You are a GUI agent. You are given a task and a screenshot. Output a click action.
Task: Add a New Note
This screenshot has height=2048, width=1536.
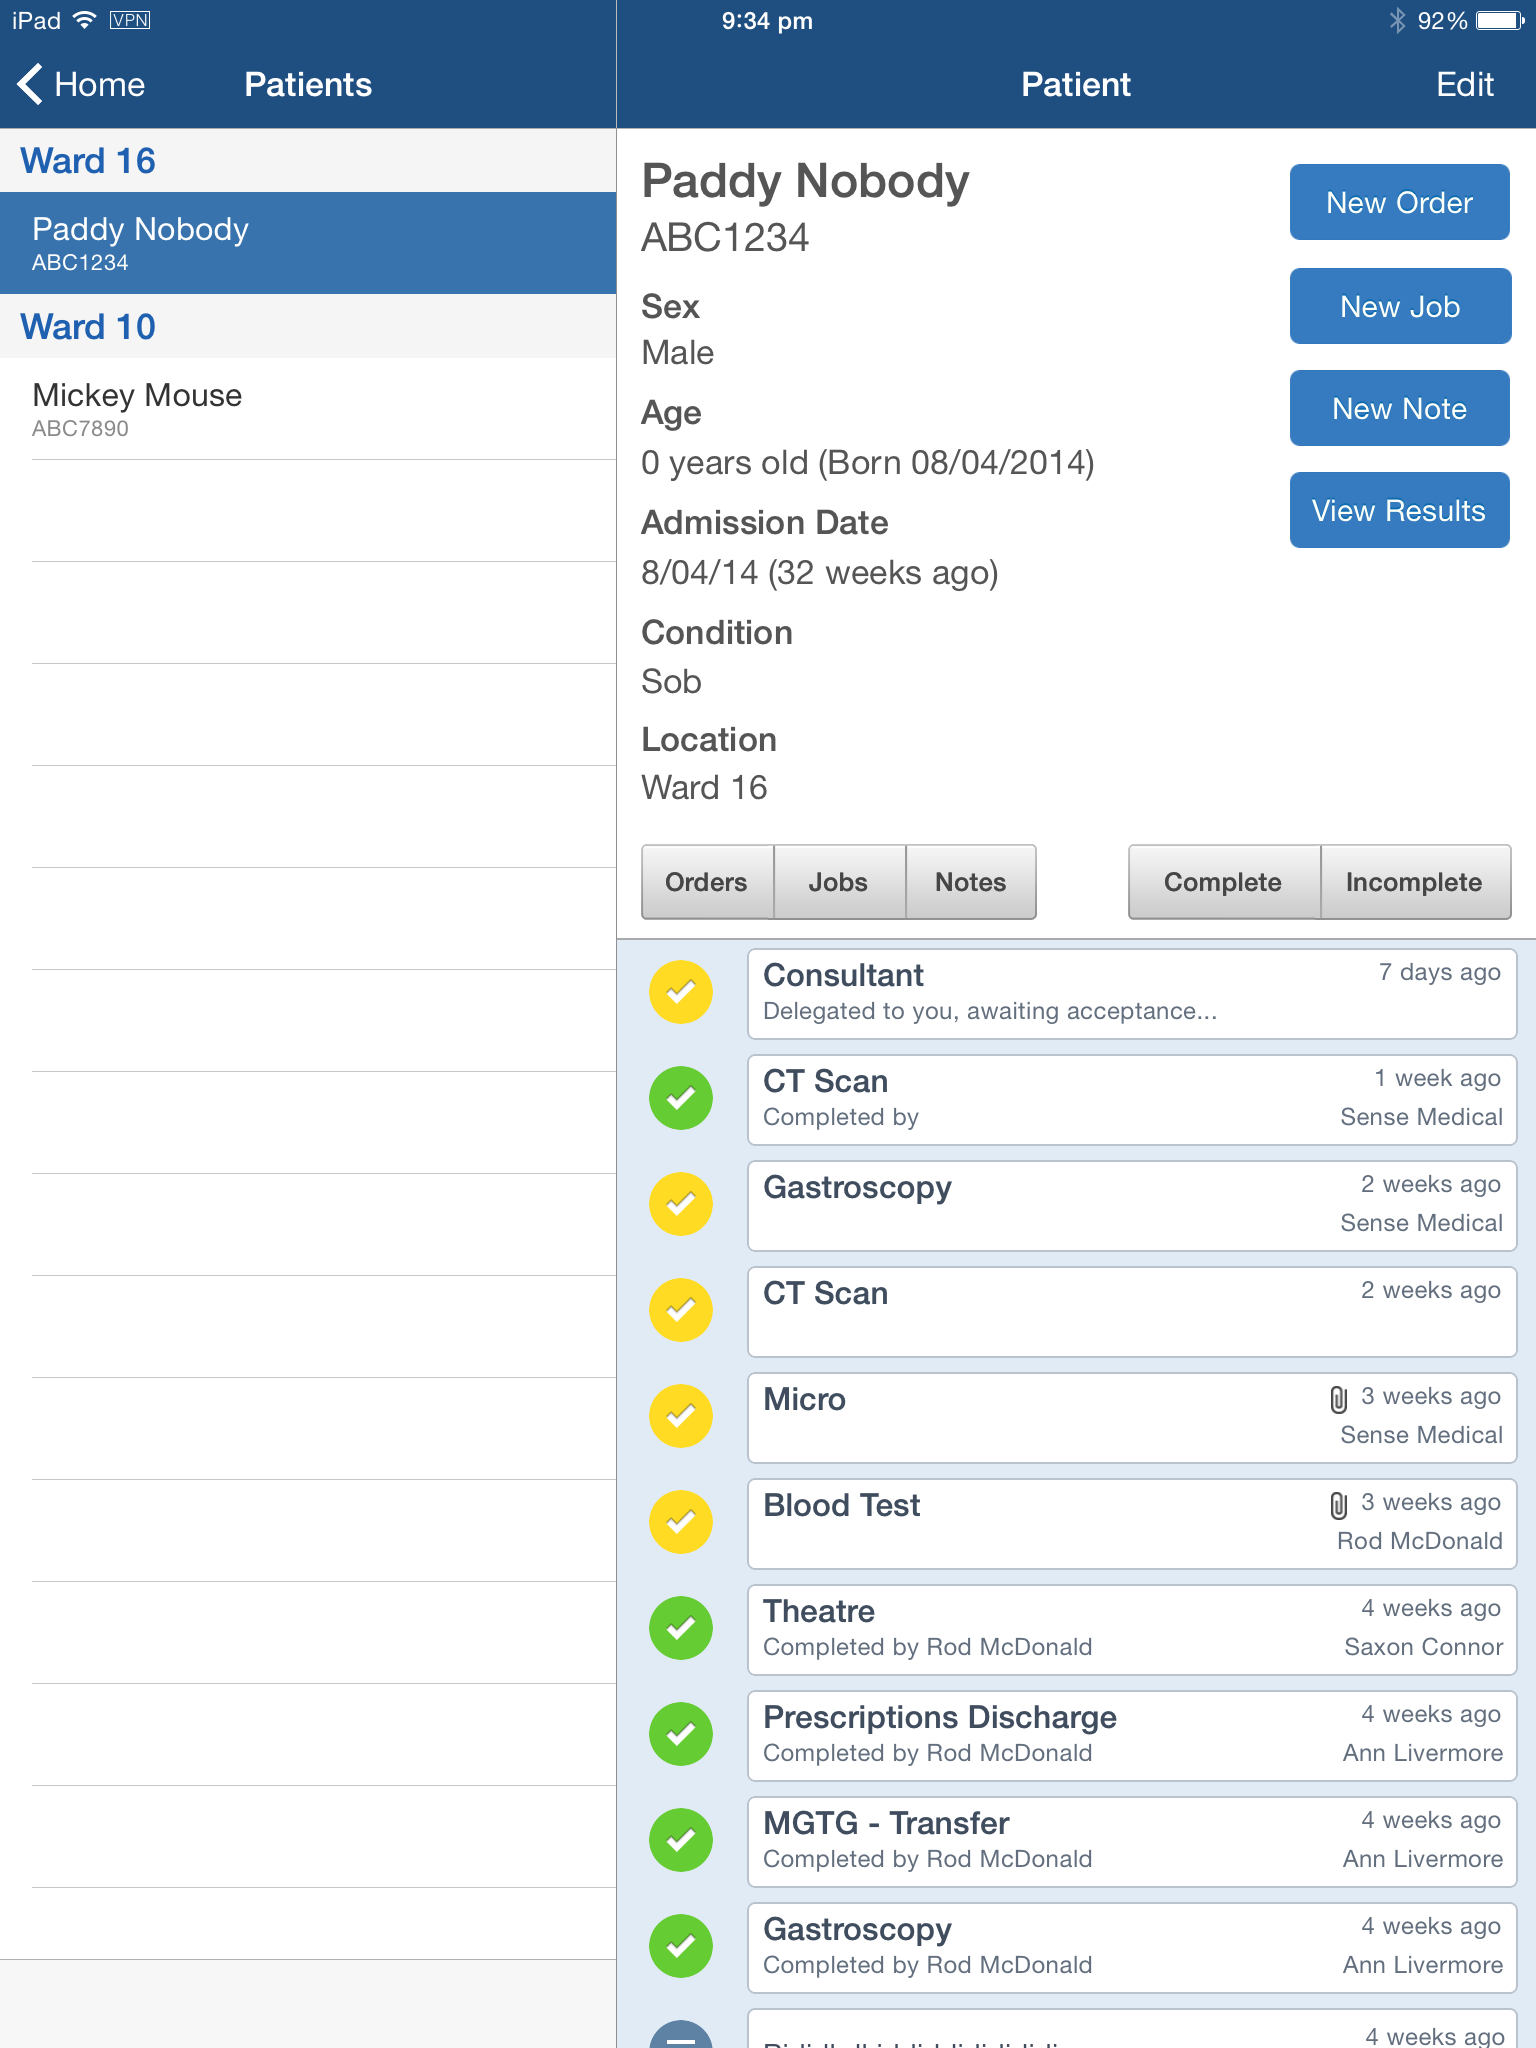1400,408
